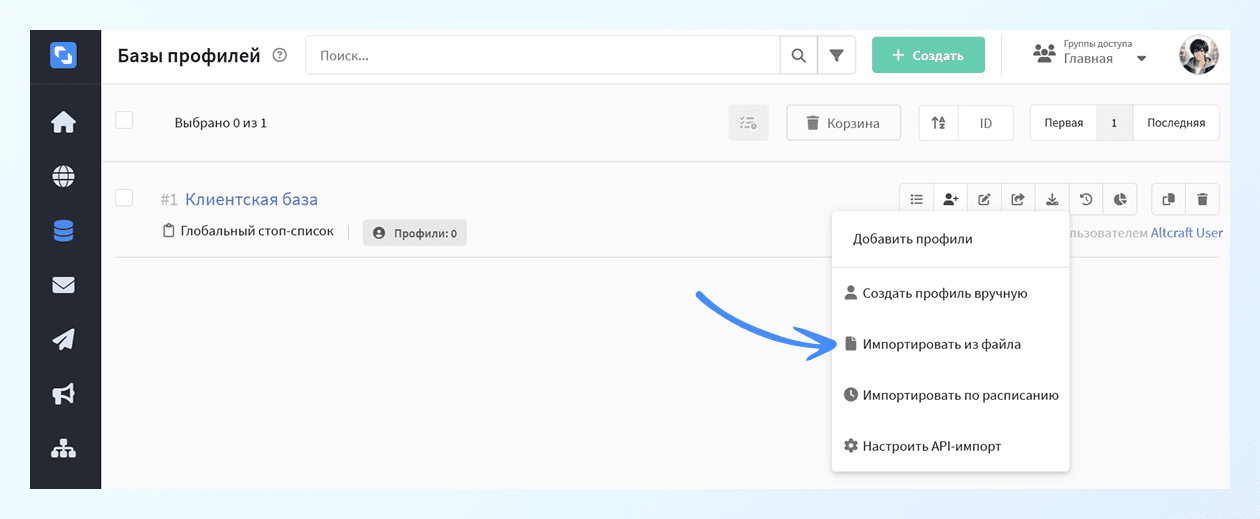Open the ID sort field selector
This screenshot has height=519, width=1260.
(985, 123)
